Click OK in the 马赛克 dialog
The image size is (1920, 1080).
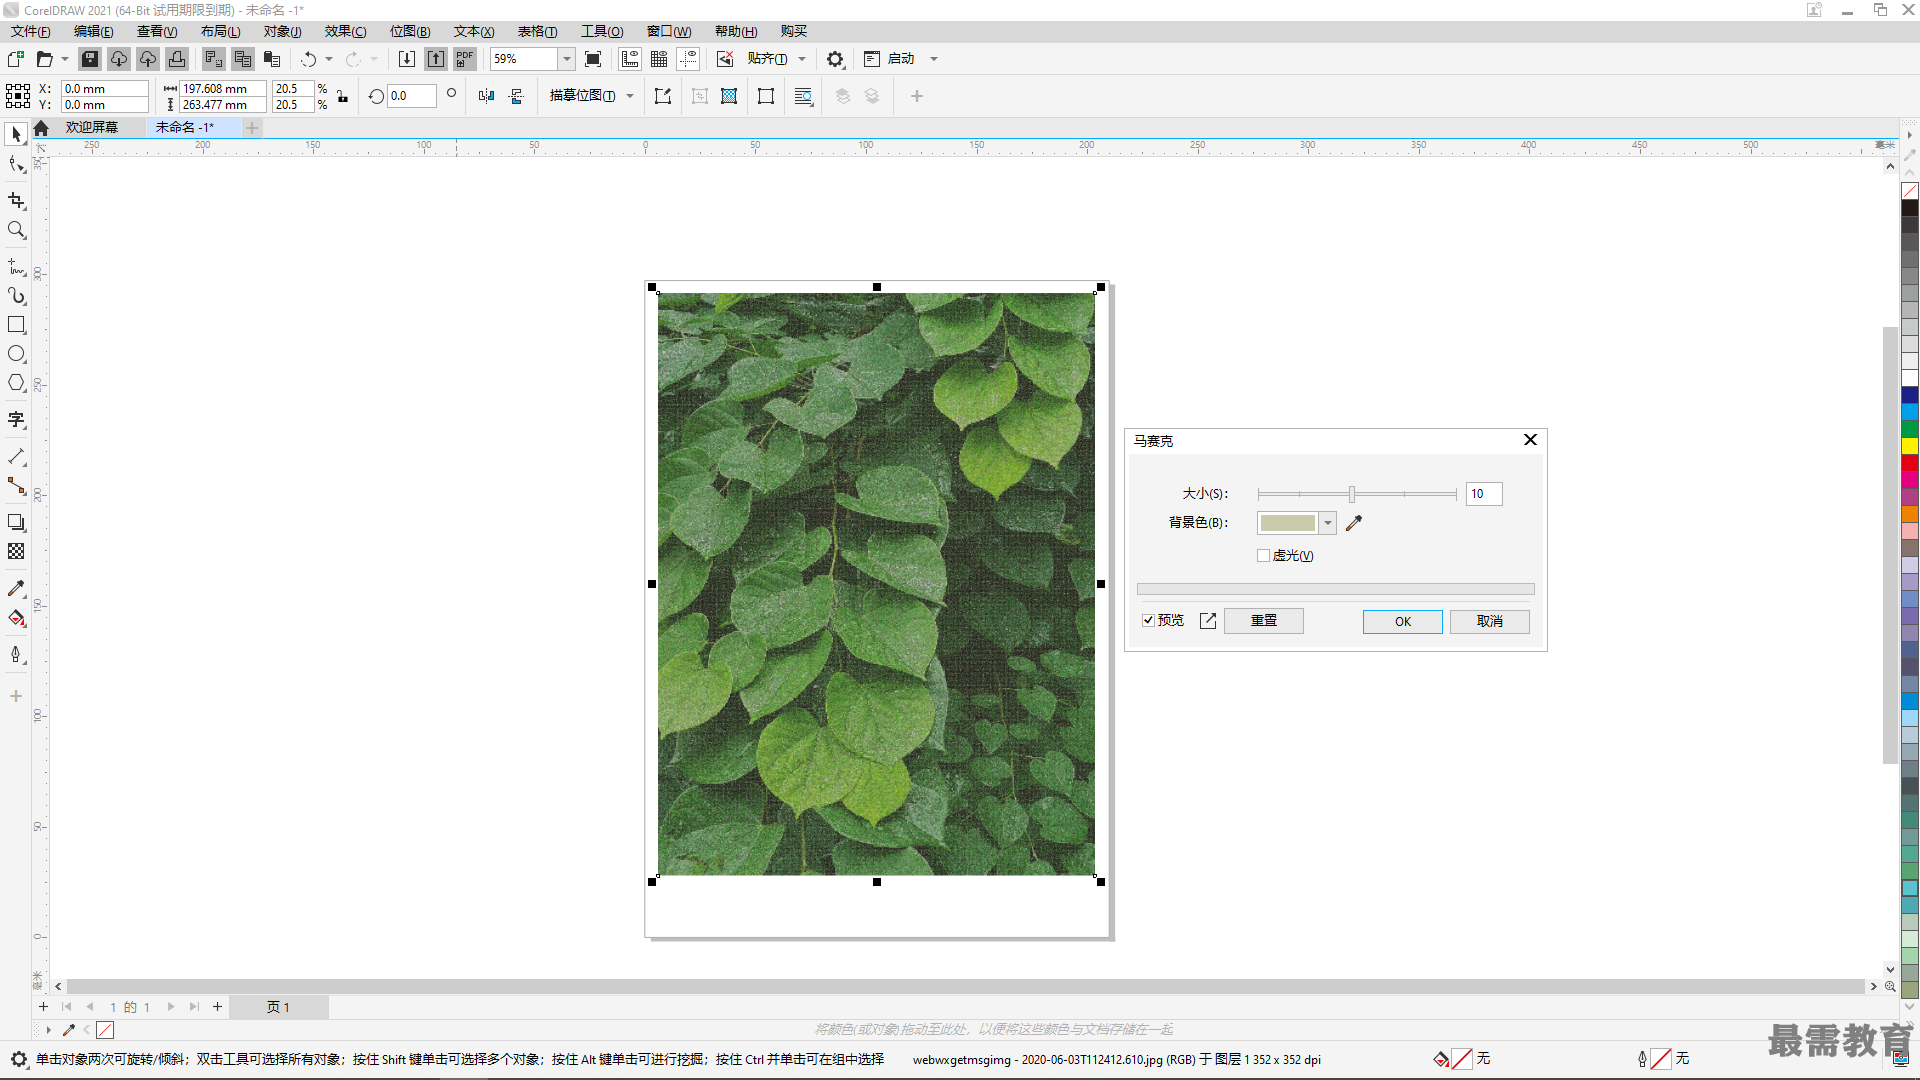point(1402,621)
